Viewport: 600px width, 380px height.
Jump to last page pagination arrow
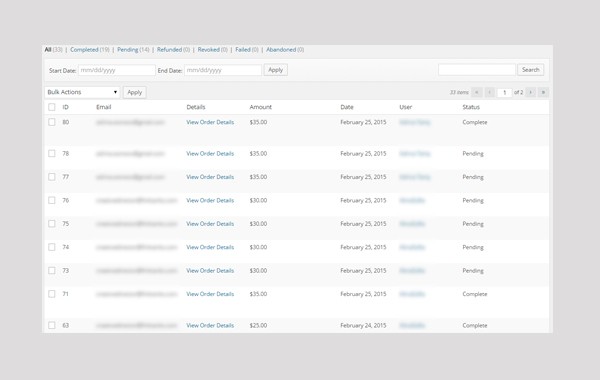coord(543,92)
